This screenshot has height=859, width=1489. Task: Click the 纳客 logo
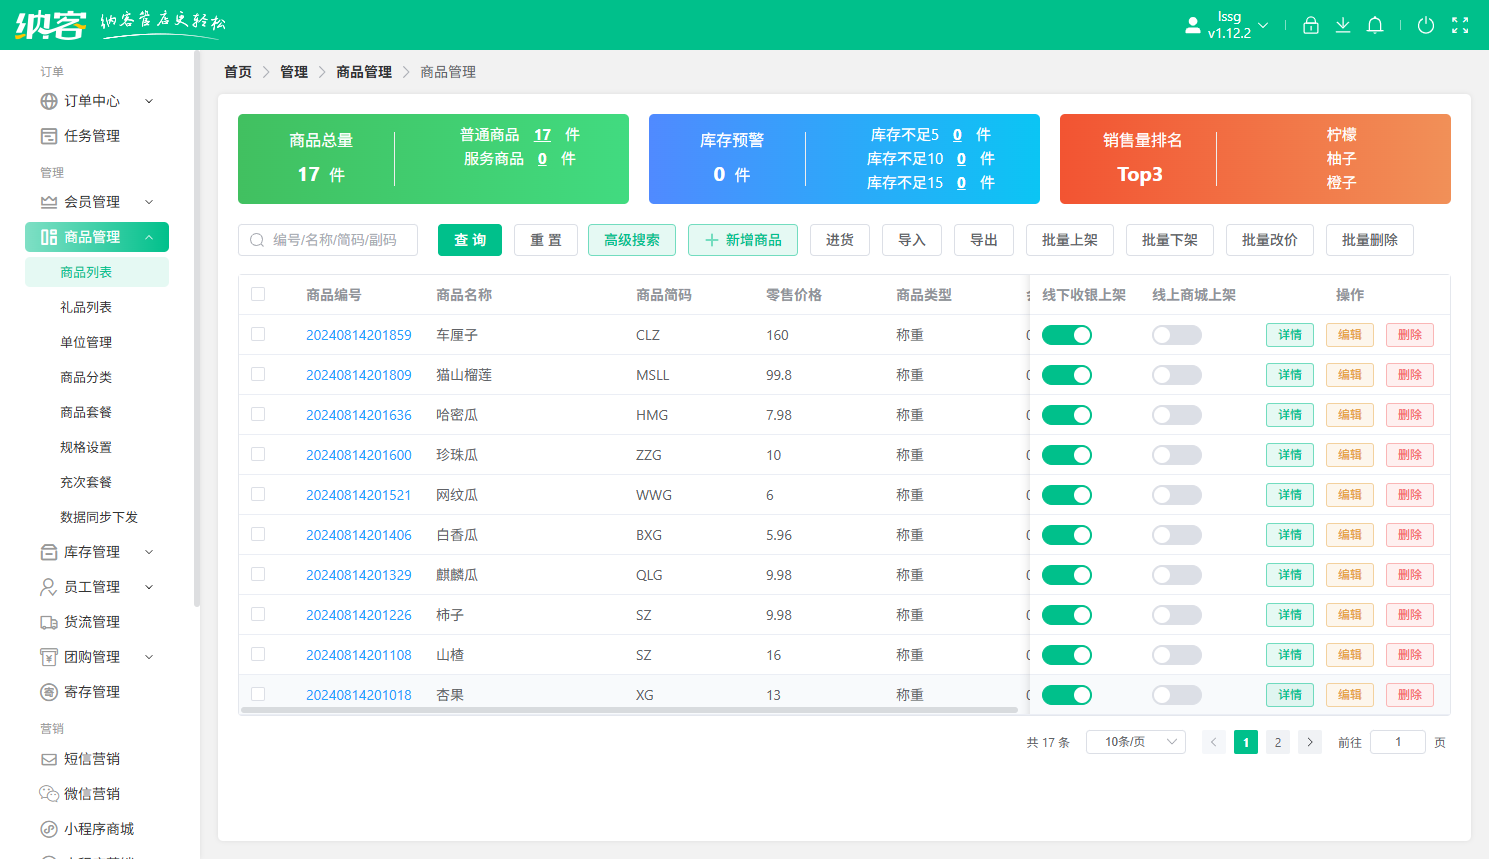51,24
